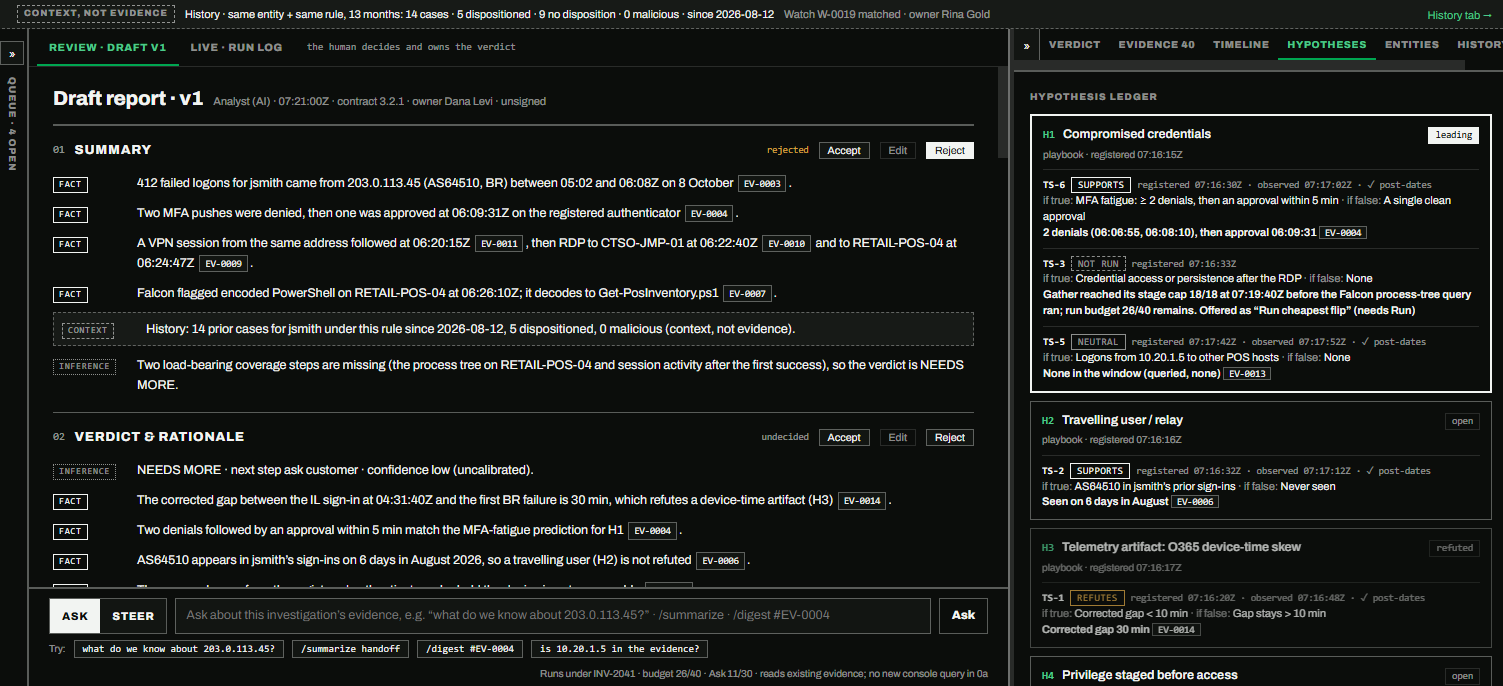The width and height of the screenshot is (1503, 686).
Task: Switch to STEER mode
Action: [133, 616]
